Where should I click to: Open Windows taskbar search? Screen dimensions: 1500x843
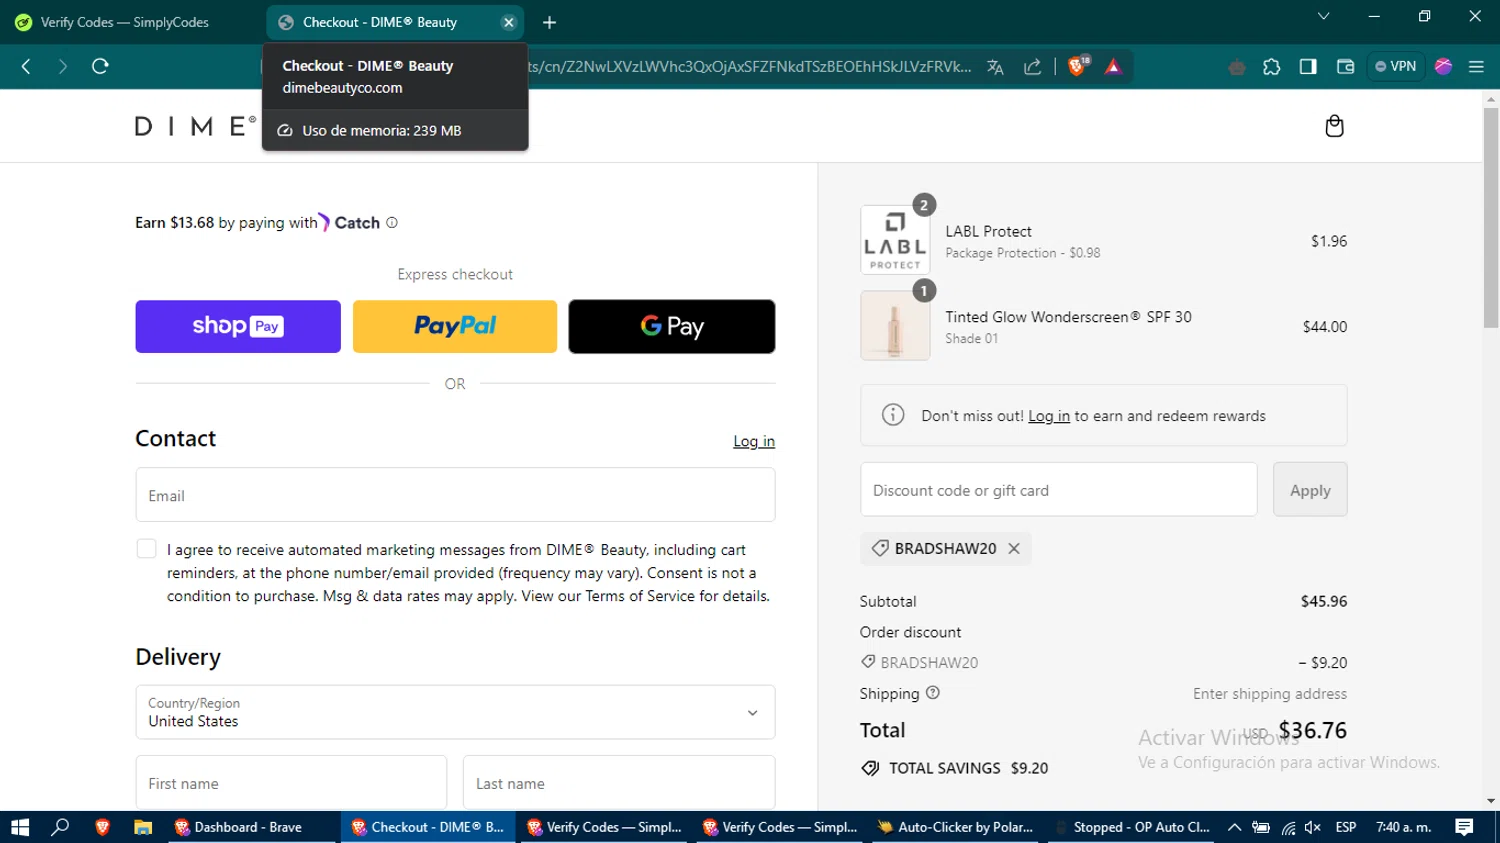point(61,827)
